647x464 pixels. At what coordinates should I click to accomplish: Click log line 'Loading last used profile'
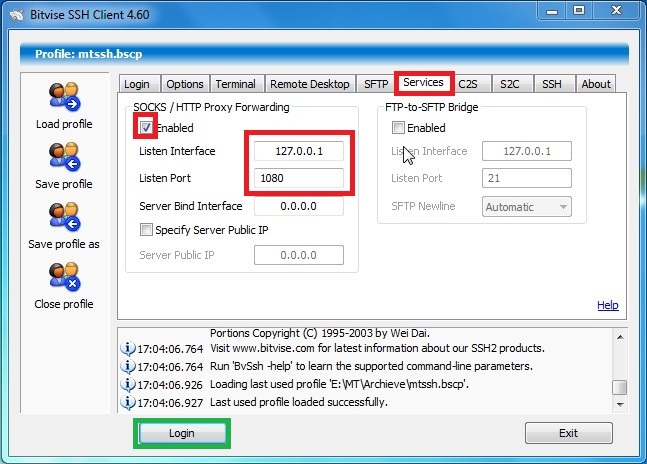tap(339, 384)
